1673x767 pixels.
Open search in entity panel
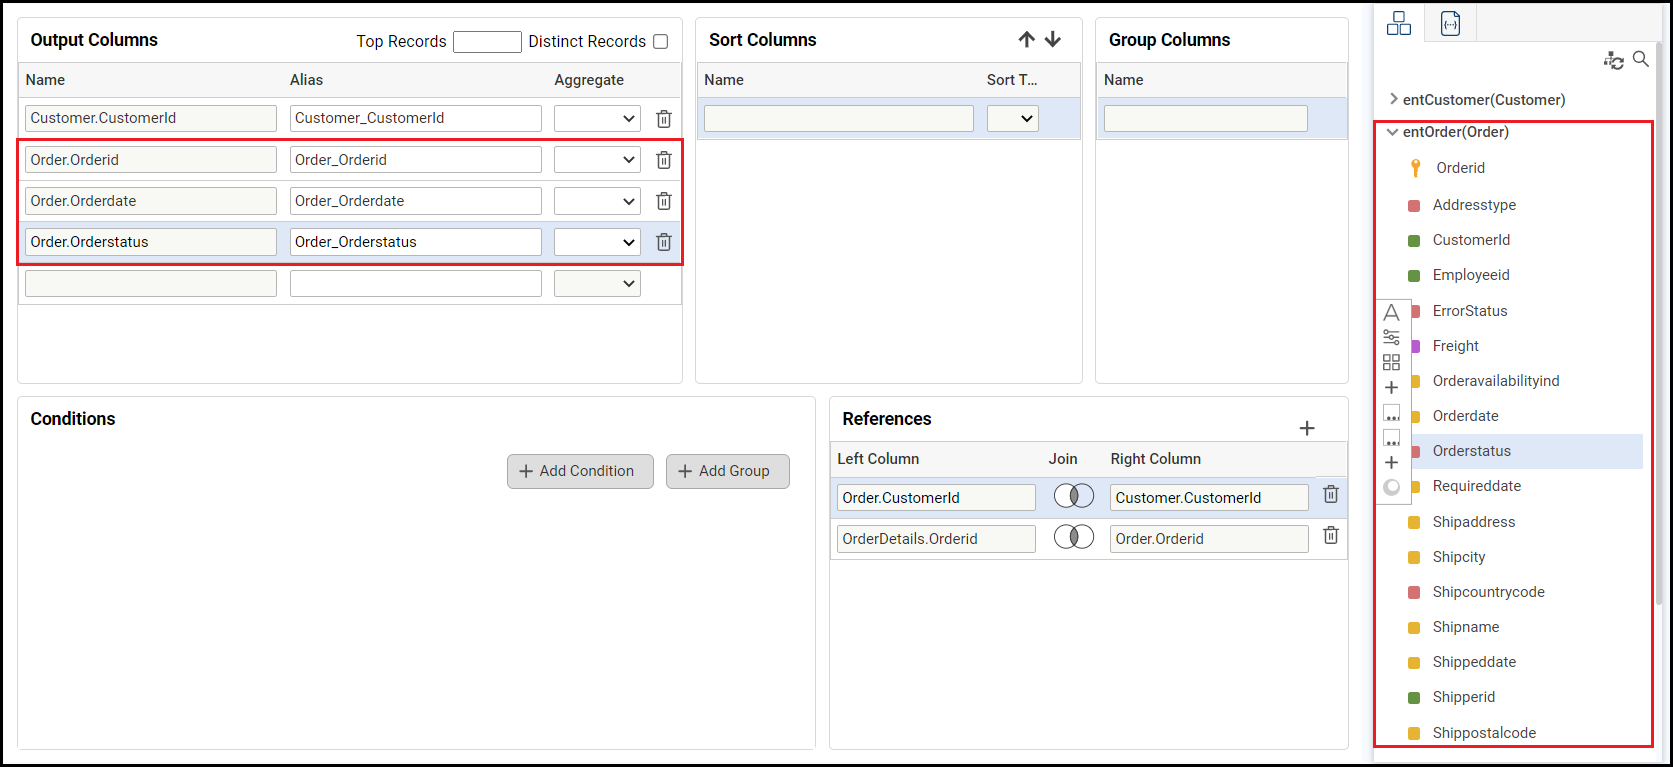(x=1641, y=60)
